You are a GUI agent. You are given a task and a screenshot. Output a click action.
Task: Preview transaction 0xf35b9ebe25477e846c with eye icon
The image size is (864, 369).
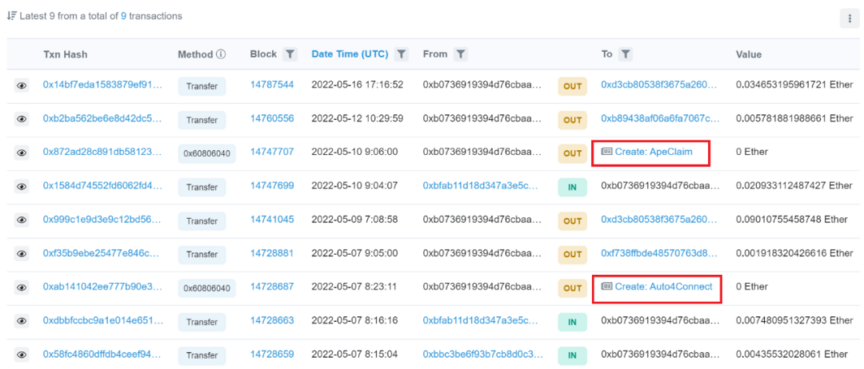pos(21,253)
